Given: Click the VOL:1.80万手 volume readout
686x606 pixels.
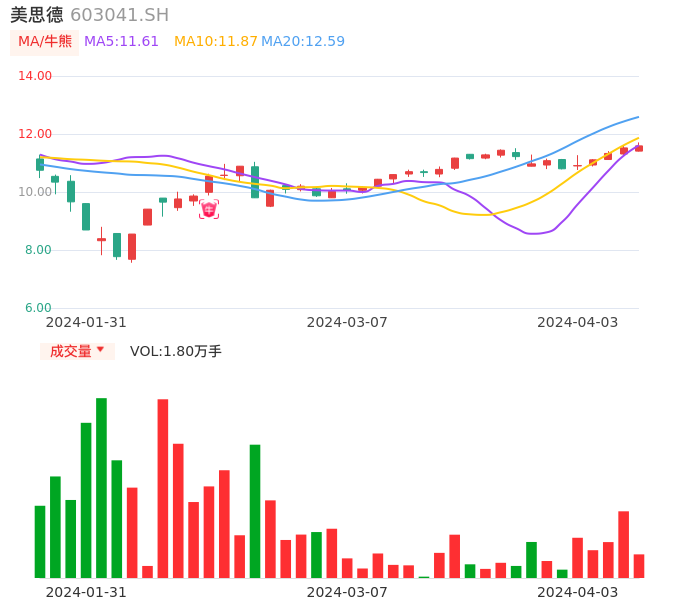Looking at the screenshot, I should point(176,351).
